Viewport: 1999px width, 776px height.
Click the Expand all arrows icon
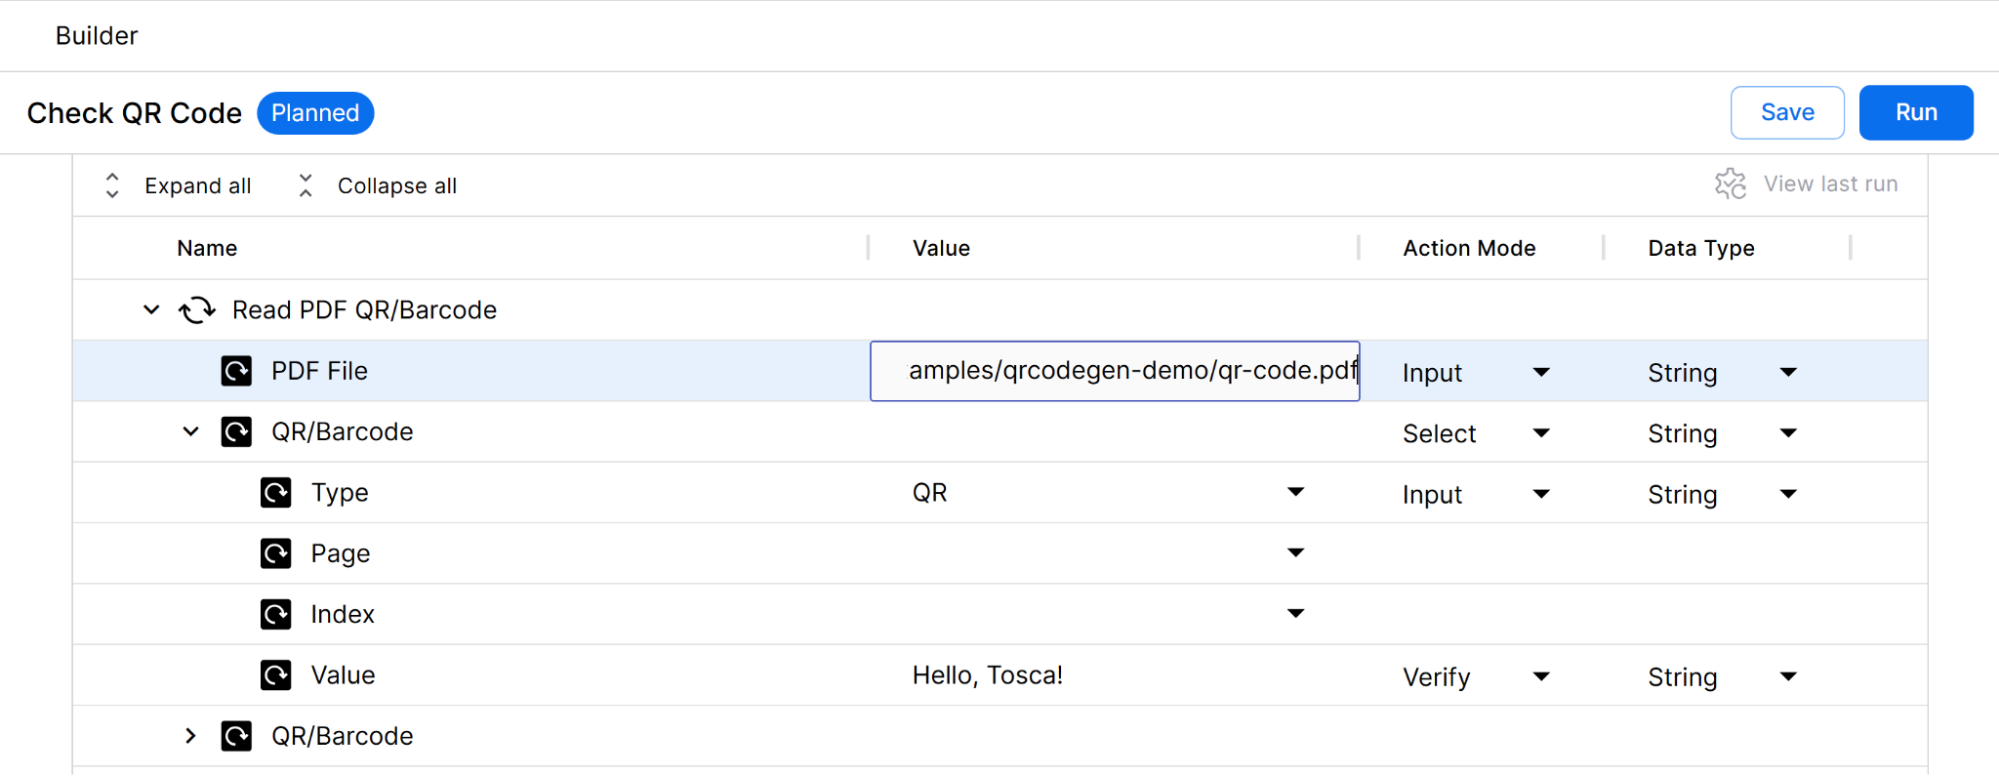pos(112,186)
